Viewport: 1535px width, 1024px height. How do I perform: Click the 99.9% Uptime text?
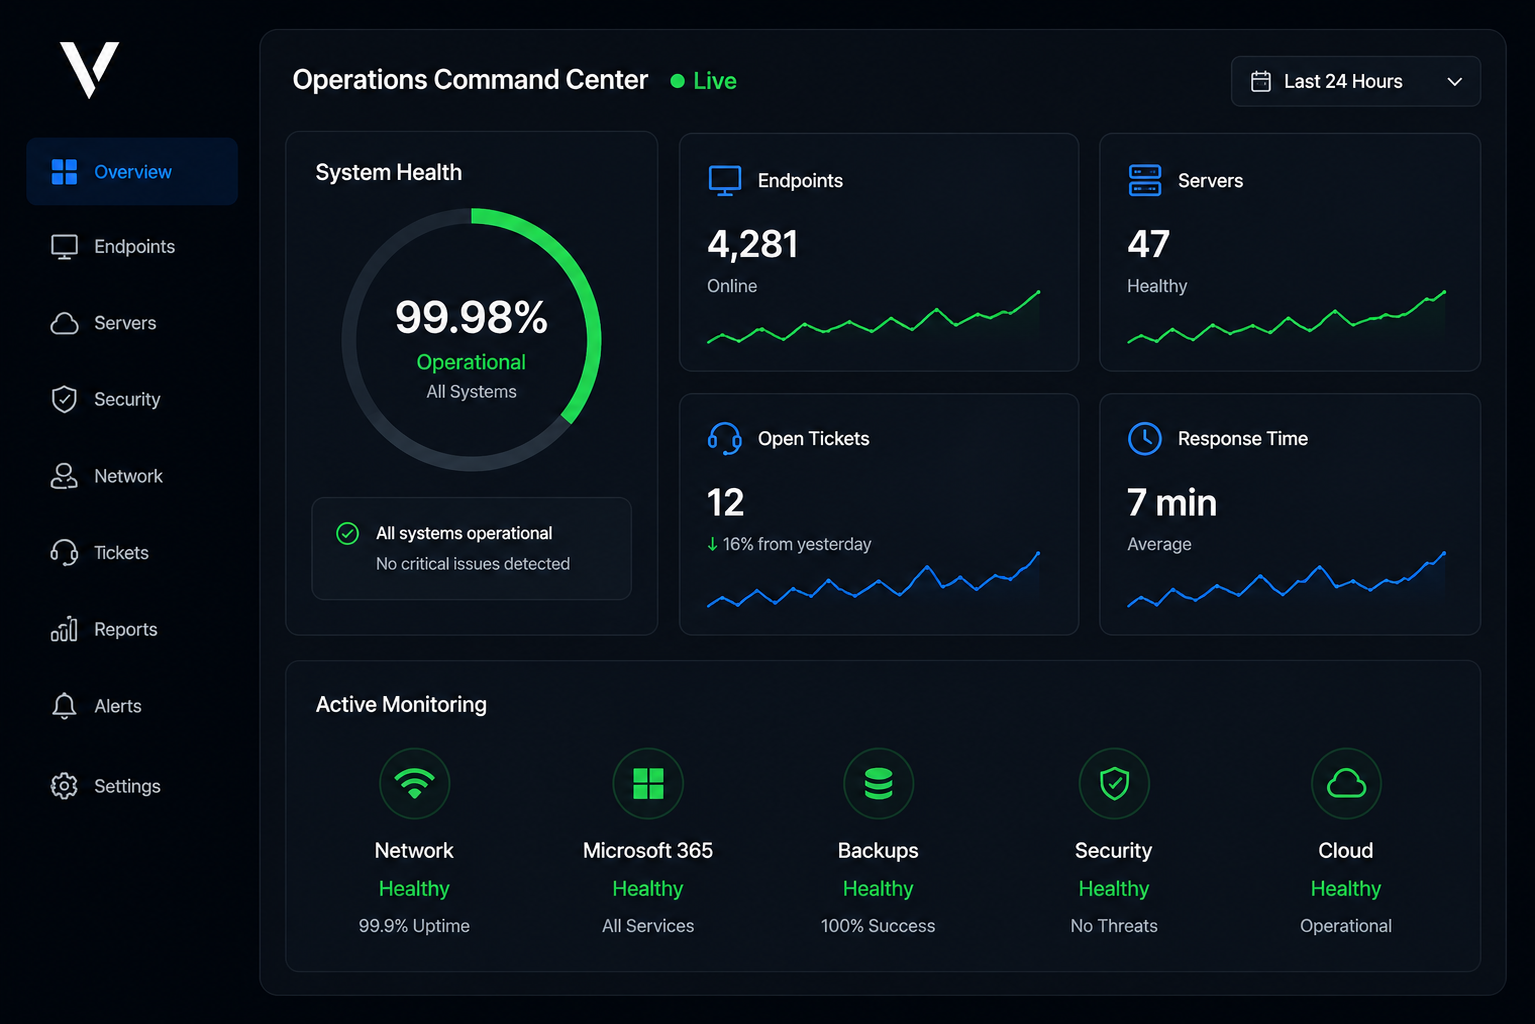[x=414, y=926]
